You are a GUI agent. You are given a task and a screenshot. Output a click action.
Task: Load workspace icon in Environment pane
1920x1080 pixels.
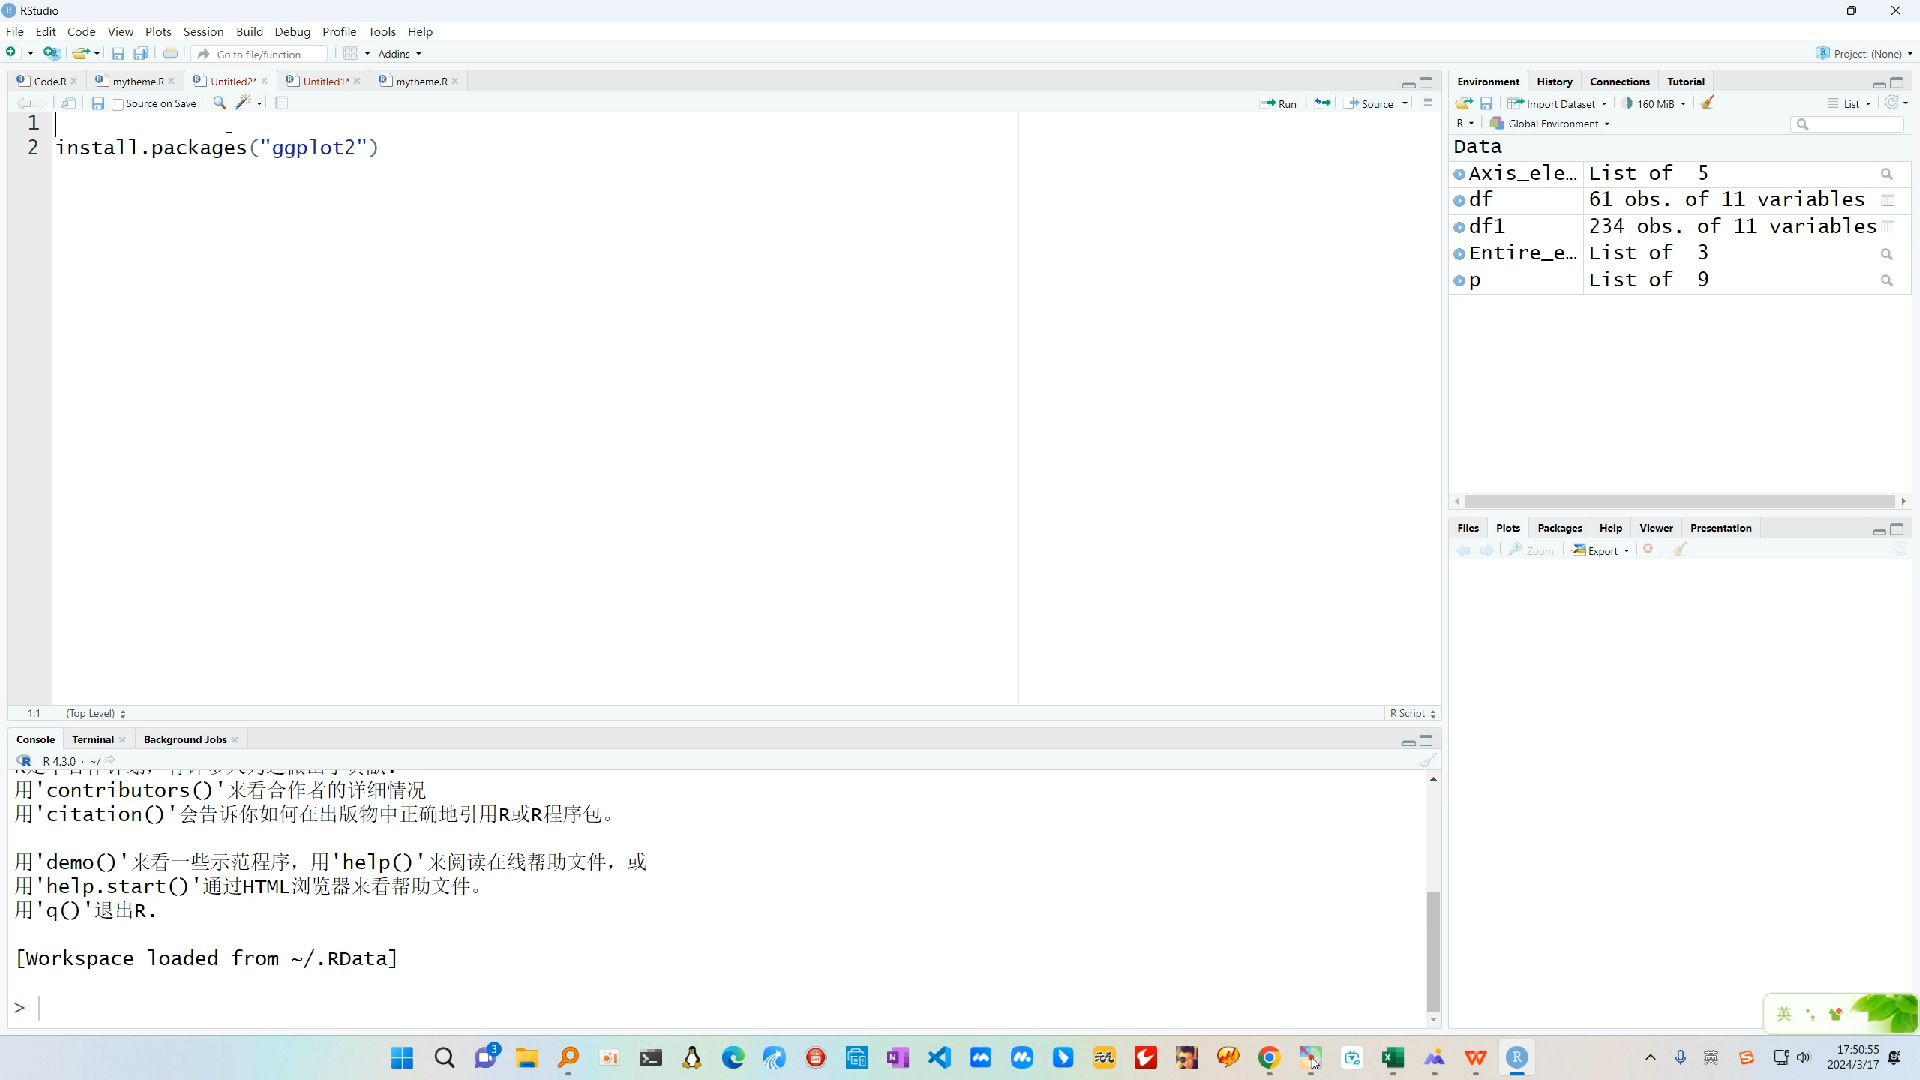point(1464,103)
